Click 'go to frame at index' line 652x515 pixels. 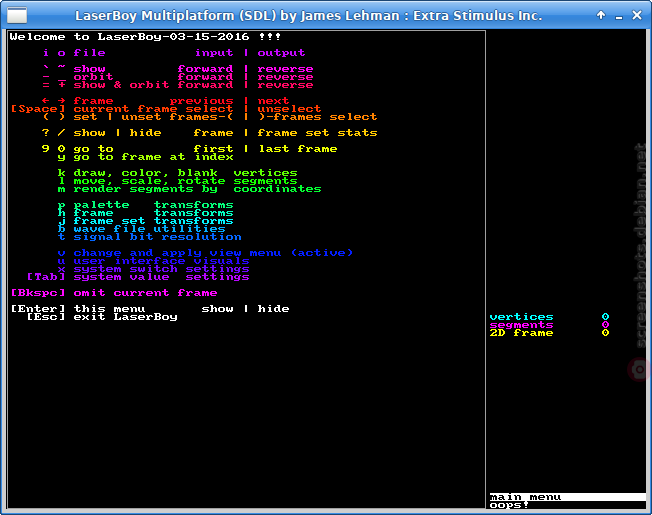pyautogui.click(x=145, y=157)
